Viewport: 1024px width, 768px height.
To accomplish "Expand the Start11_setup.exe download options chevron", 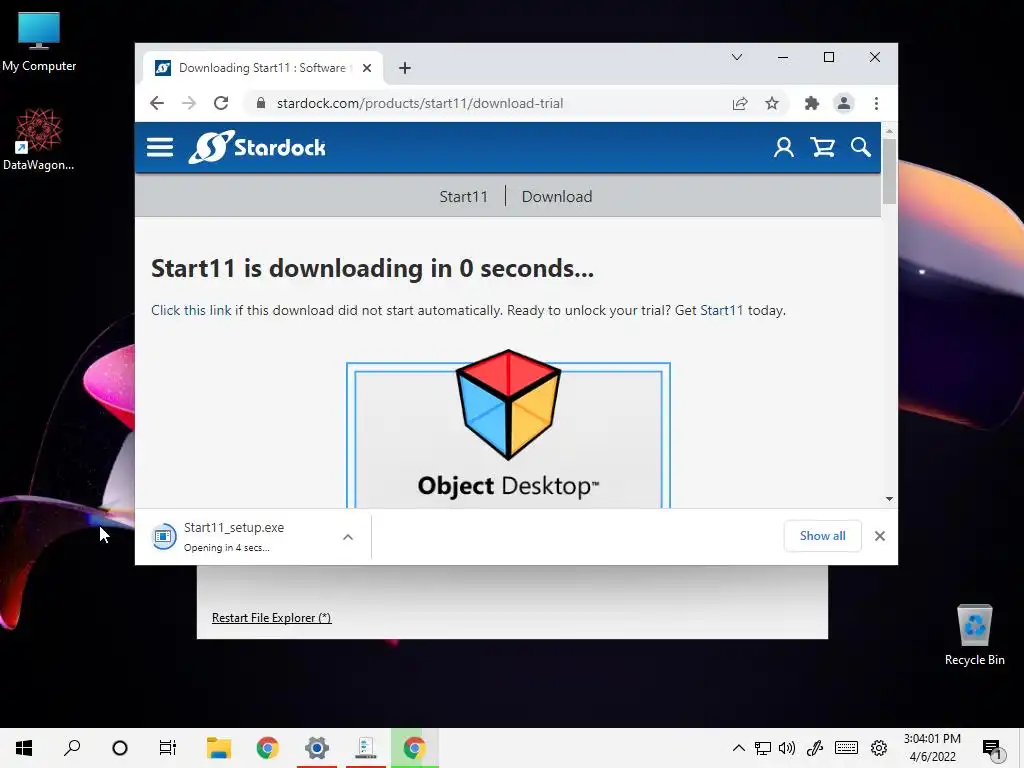I will 348,537.
